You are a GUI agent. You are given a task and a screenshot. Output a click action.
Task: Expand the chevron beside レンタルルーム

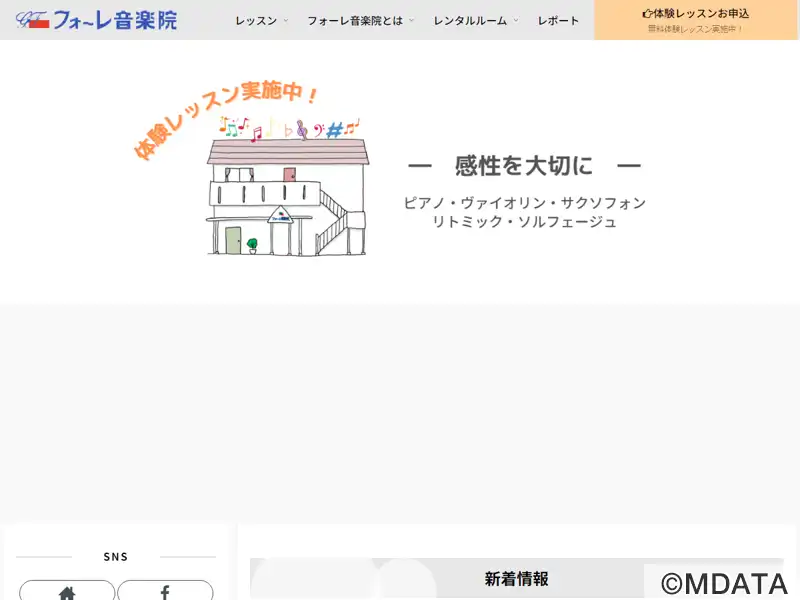(x=515, y=20)
